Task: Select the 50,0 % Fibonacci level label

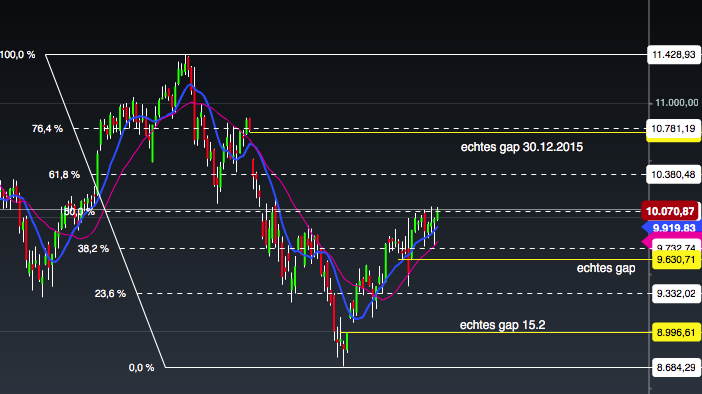Action: 79,211
